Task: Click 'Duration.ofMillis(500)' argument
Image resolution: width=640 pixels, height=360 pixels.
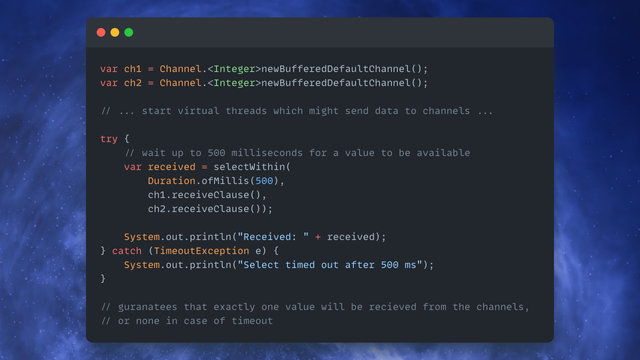Action: (213, 181)
